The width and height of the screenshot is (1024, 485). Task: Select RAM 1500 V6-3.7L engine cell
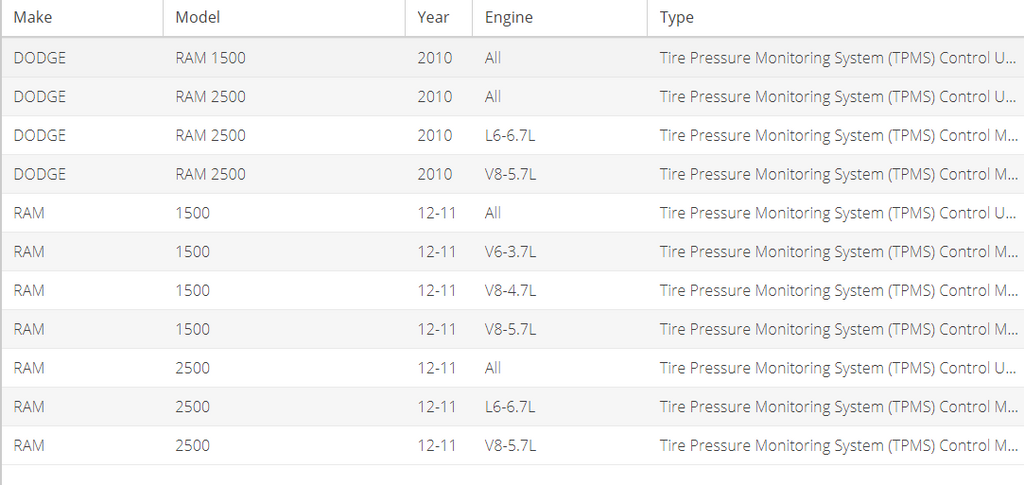(510, 252)
